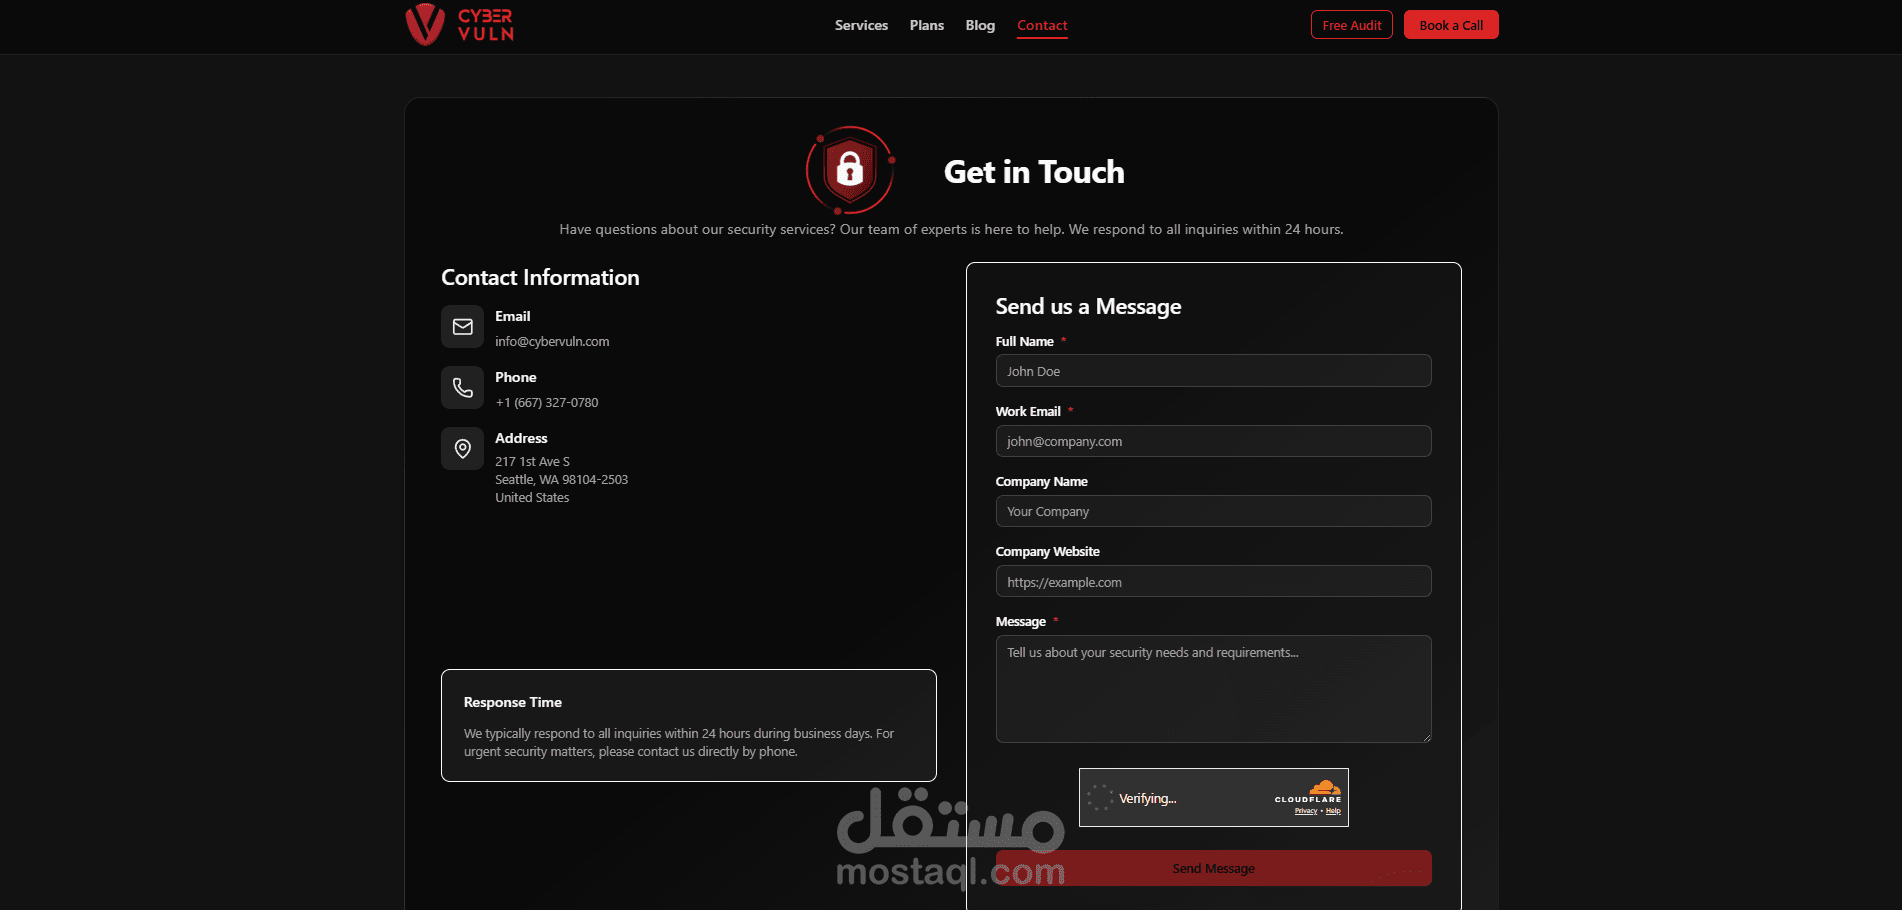Click the 'Work Email' field label
This screenshot has height=910, width=1902.
point(1028,411)
